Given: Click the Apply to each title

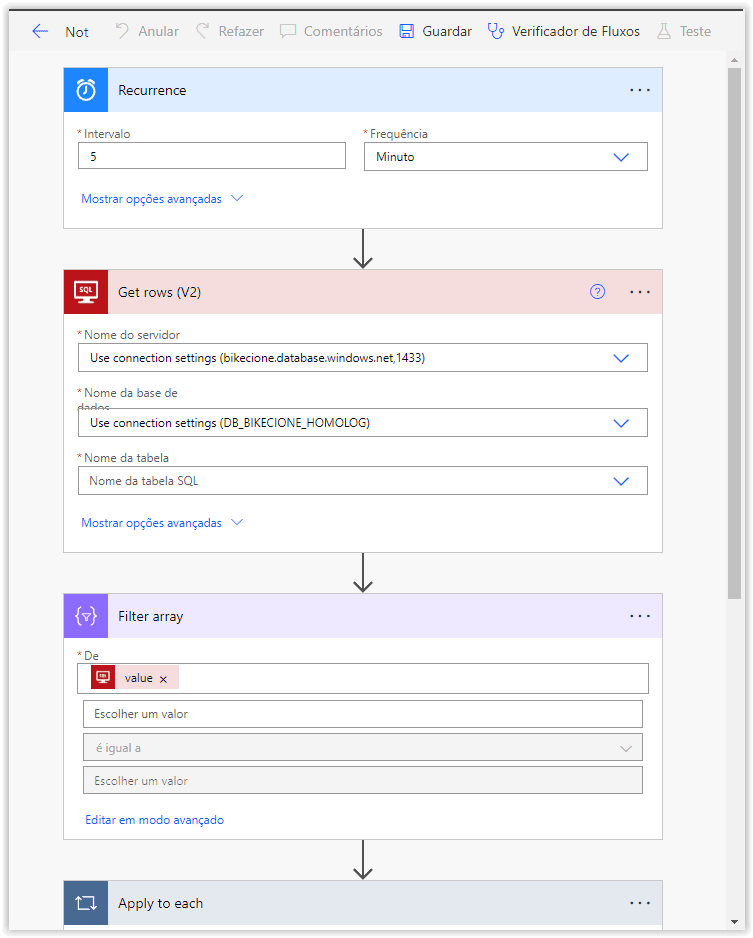Looking at the screenshot, I should pyautogui.click(x=160, y=903).
